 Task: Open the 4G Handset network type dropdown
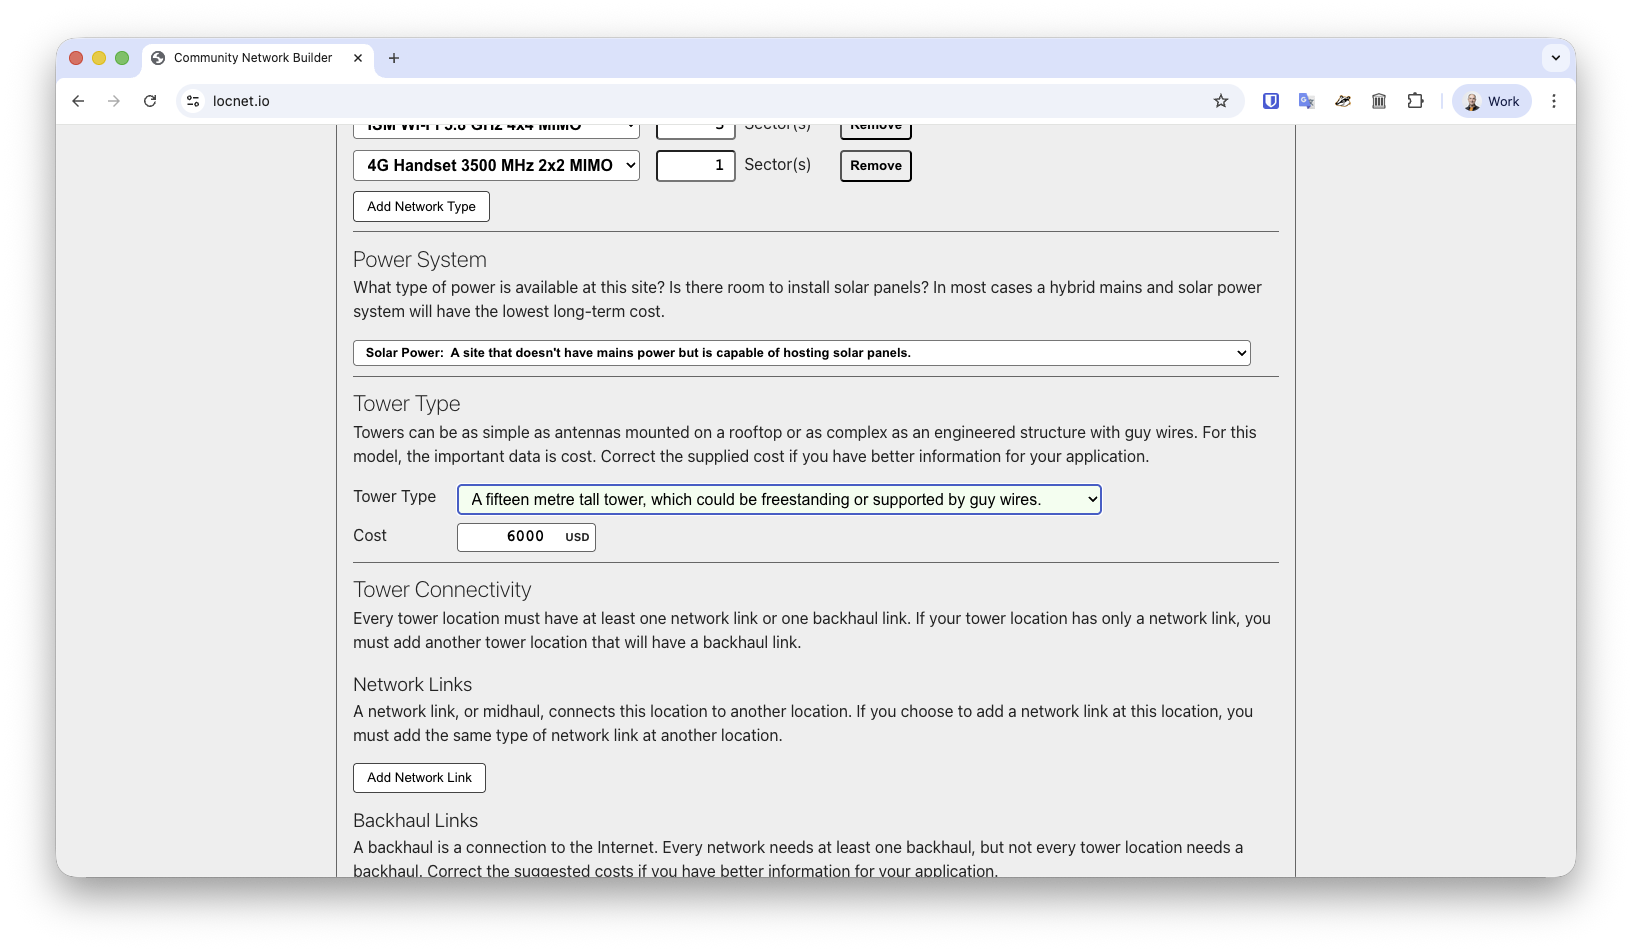[496, 165]
